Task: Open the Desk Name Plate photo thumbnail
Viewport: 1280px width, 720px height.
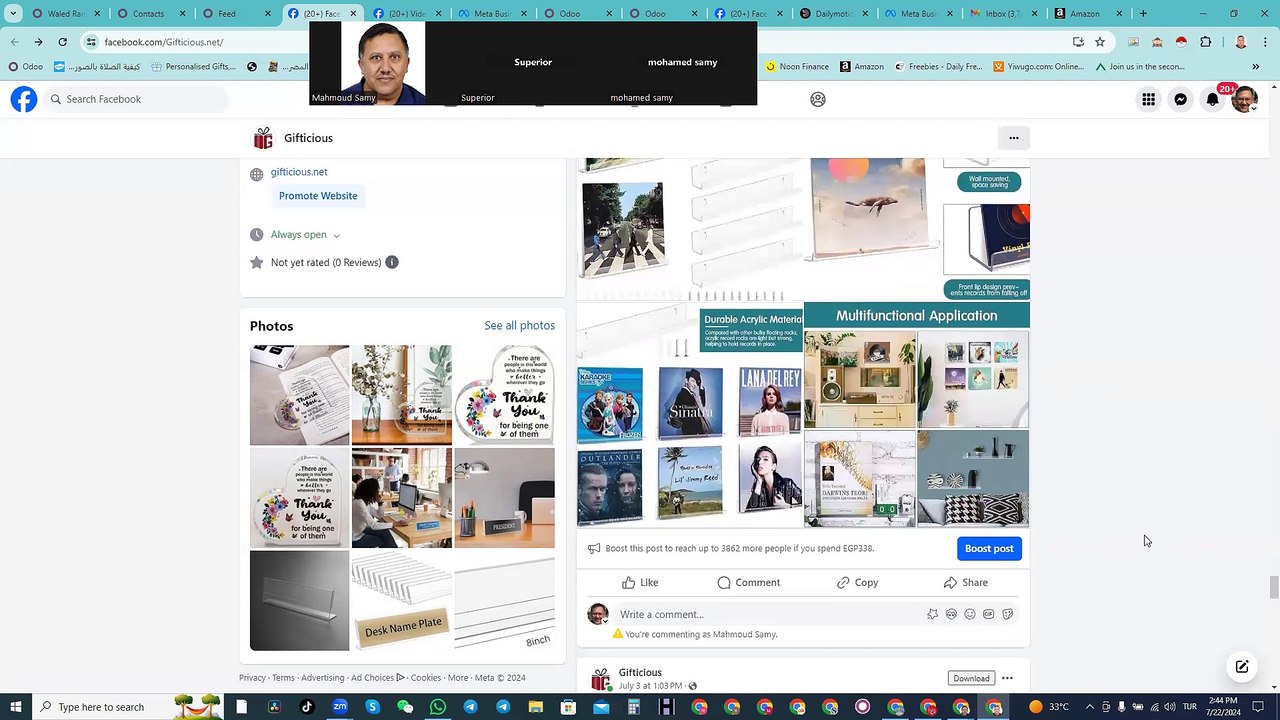Action: [x=402, y=601]
